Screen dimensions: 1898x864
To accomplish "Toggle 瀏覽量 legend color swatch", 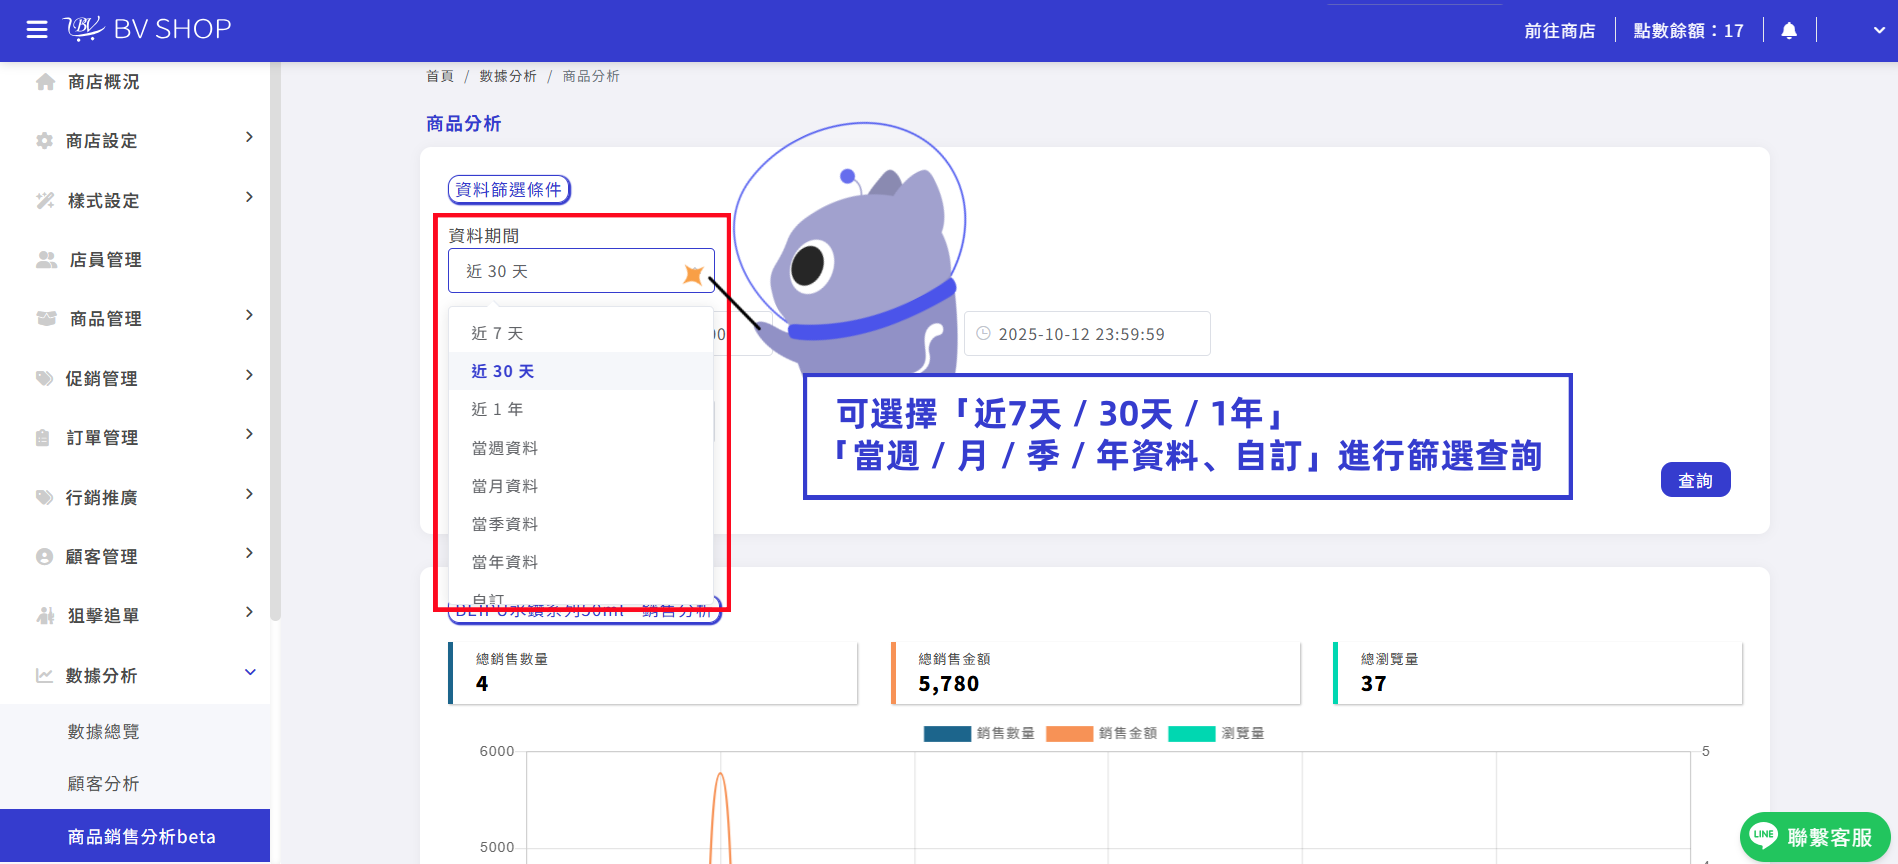I will tap(1192, 734).
